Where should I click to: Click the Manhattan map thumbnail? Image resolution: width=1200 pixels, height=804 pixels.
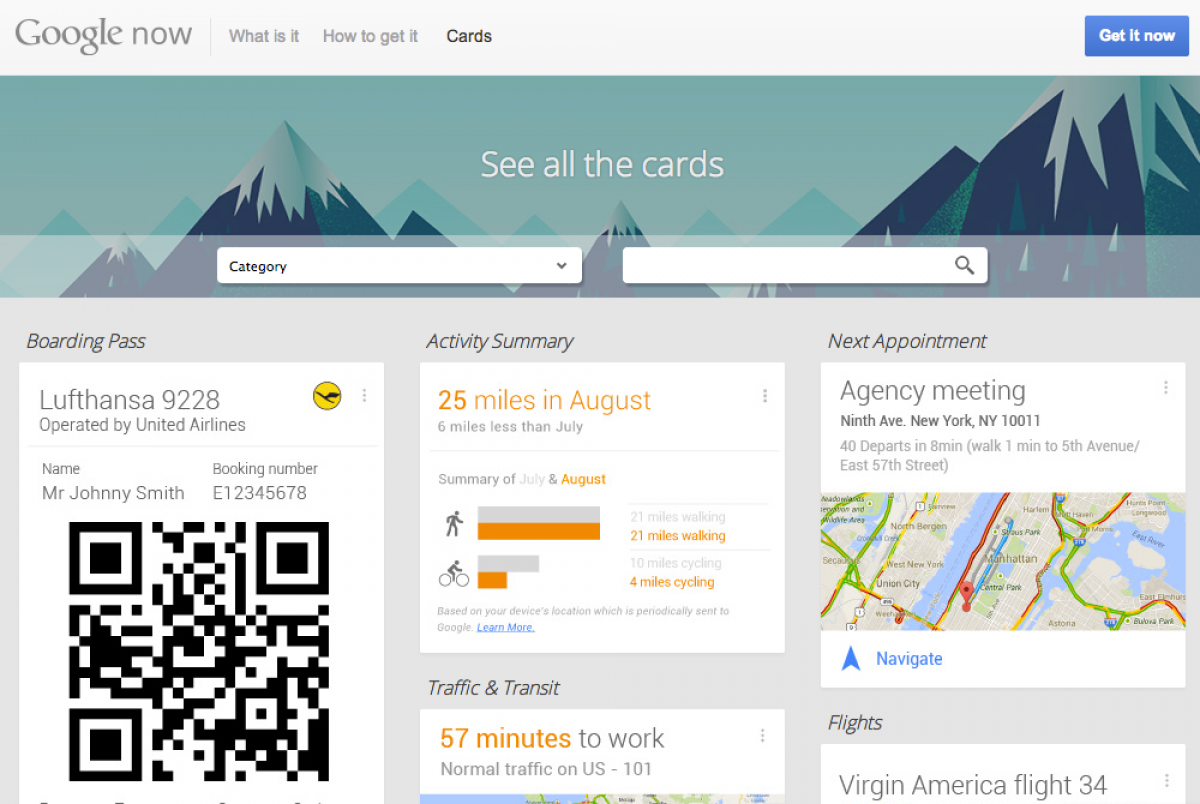pos(1003,560)
